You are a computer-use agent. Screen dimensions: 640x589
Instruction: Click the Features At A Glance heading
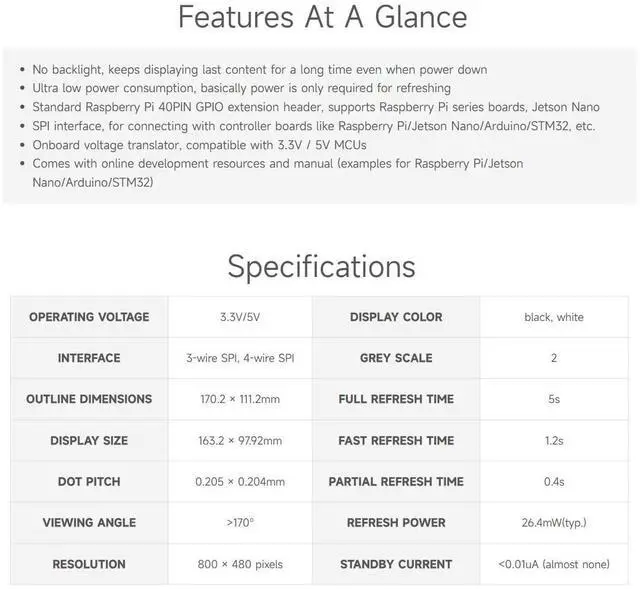coord(322,18)
